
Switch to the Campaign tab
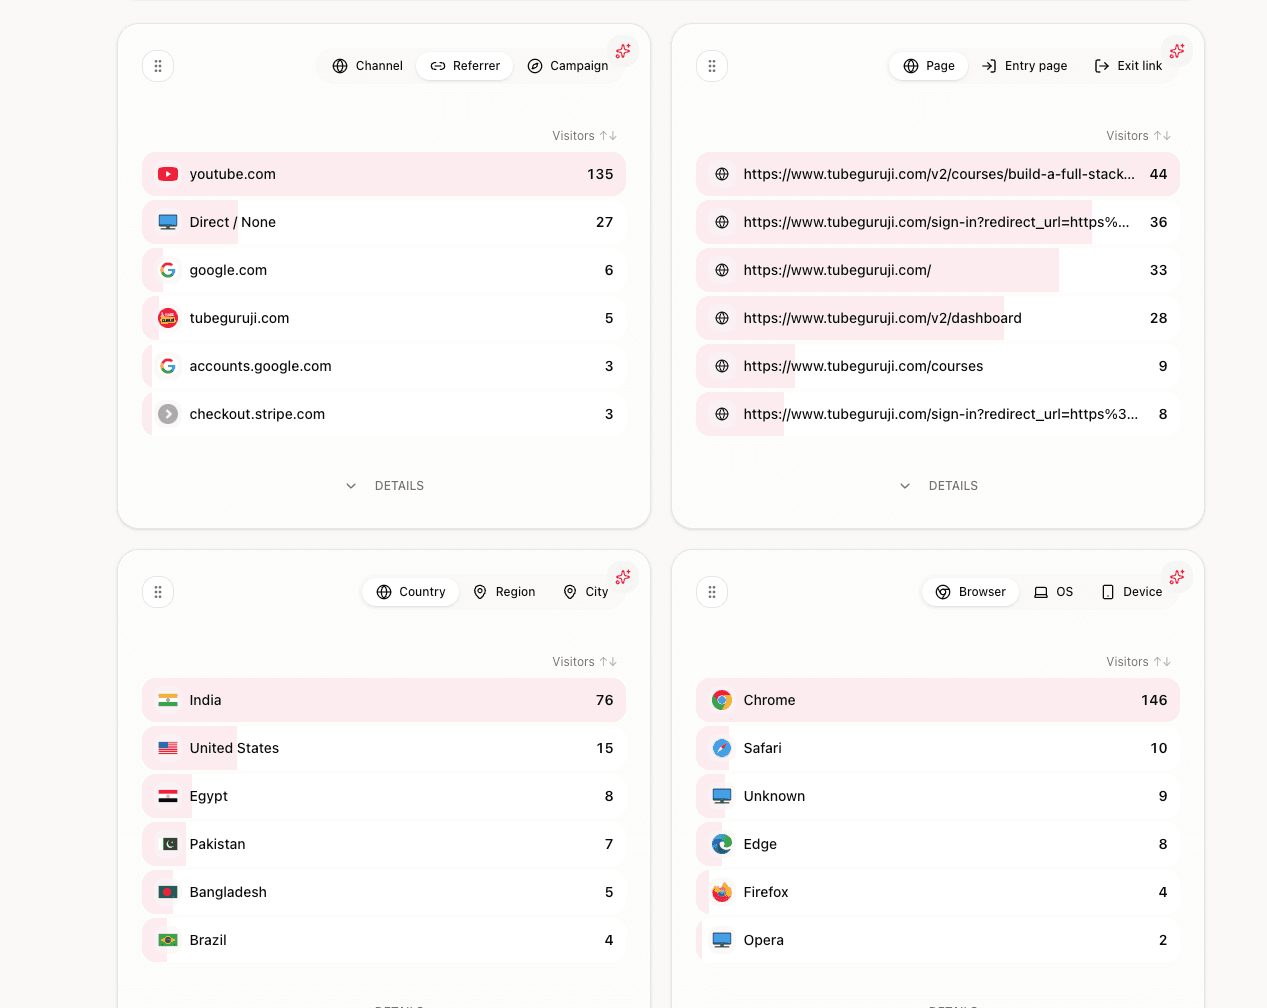click(x=568, y=66)
